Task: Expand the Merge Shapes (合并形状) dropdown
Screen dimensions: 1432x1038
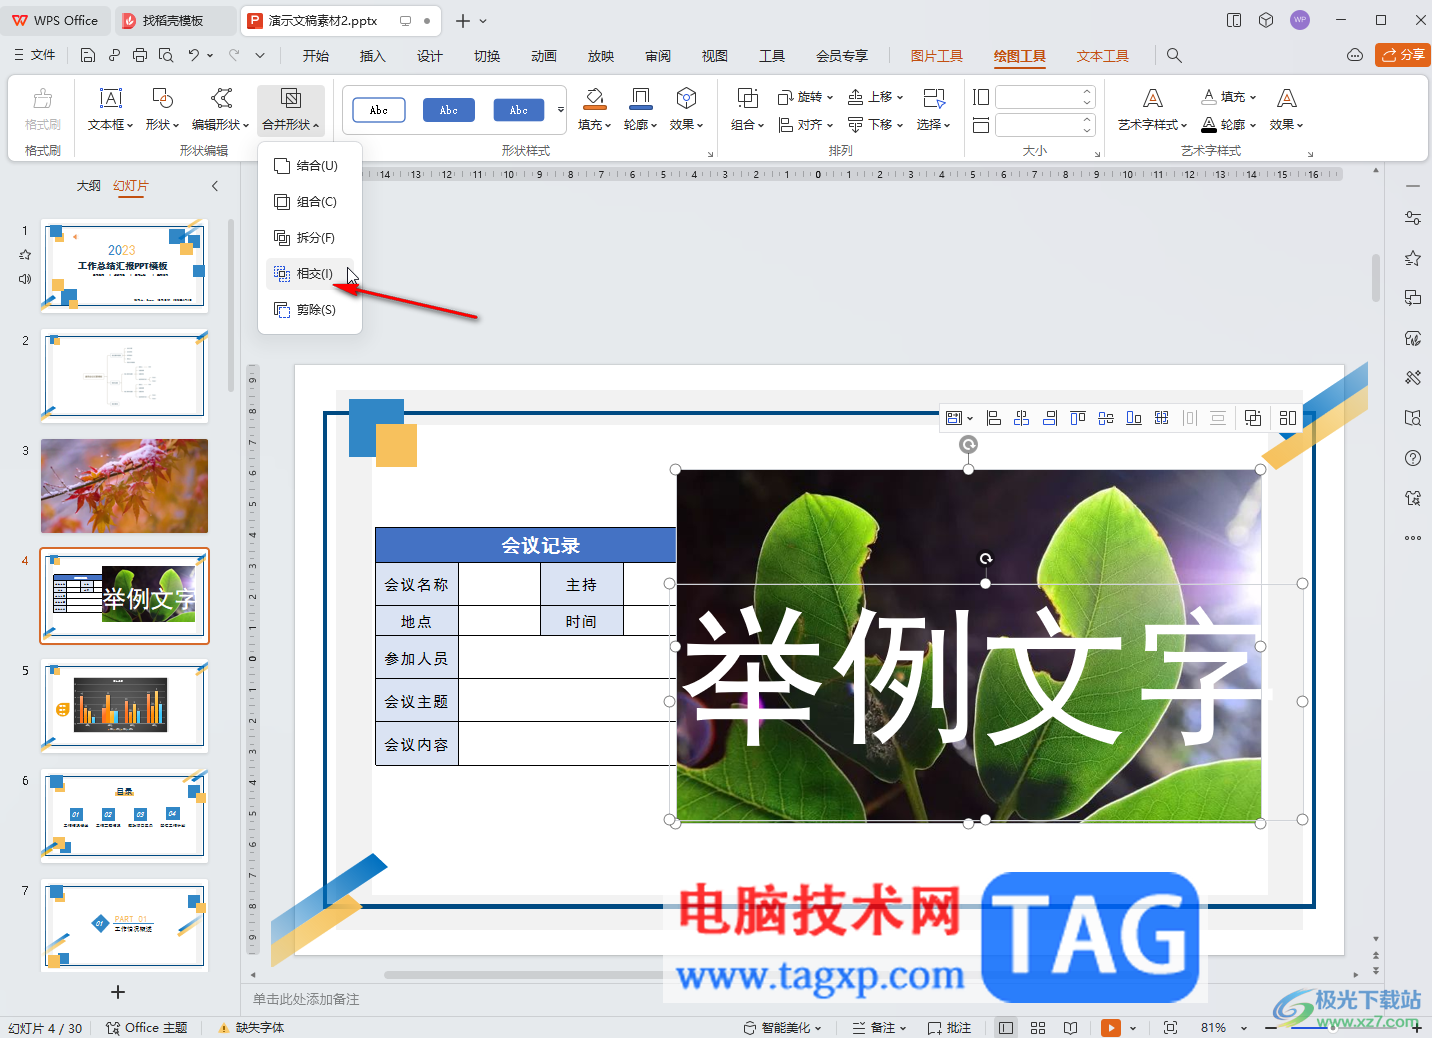Action: 291,125
